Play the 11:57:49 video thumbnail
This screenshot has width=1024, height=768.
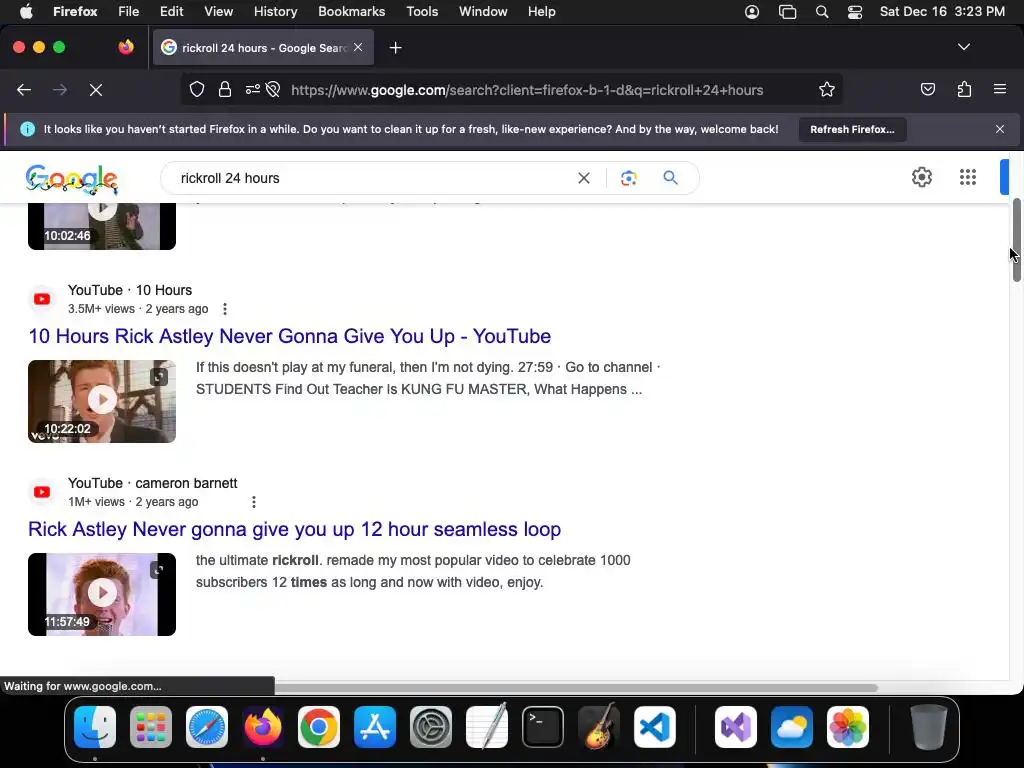102,594
